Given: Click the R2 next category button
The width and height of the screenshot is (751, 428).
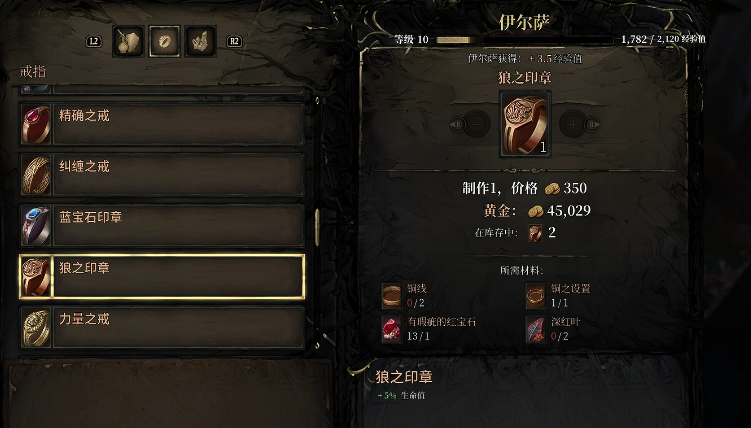Looking at the screenshot, I should pyautogui.click(x=234, y=42).
